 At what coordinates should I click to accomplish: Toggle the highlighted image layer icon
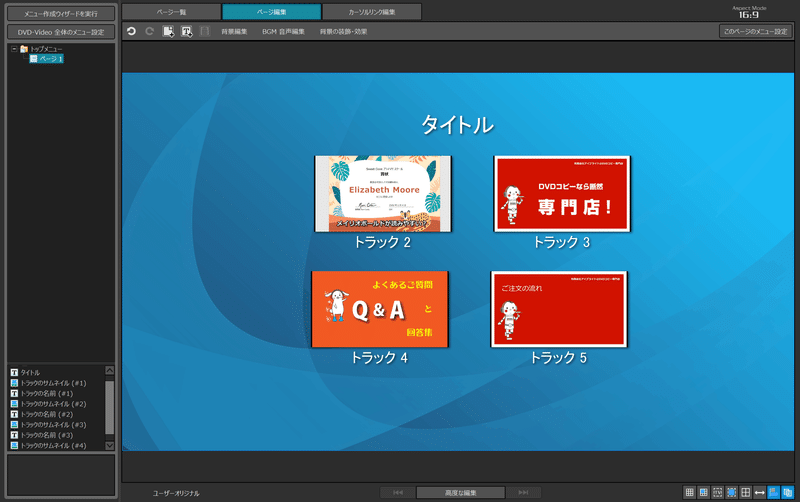click(x=773, y=492)
